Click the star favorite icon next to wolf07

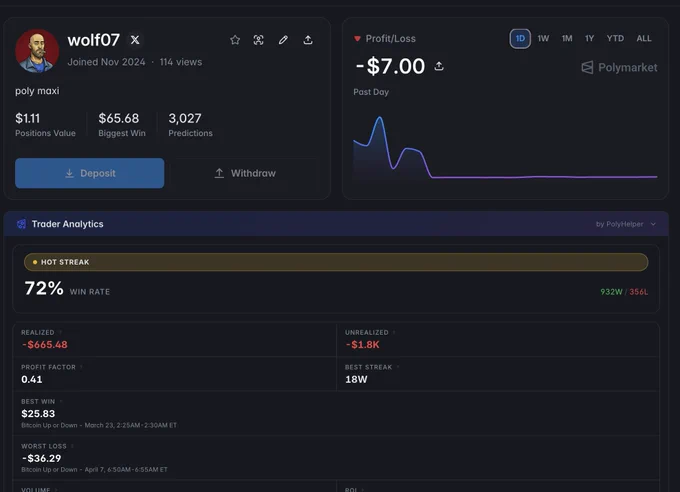pos(235,40)
